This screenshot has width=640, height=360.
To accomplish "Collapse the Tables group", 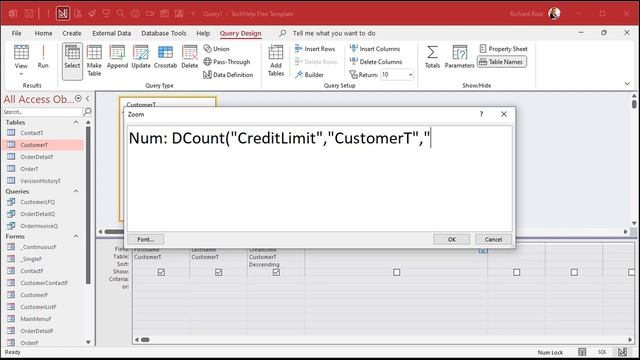I will click(x=76, y=122).
